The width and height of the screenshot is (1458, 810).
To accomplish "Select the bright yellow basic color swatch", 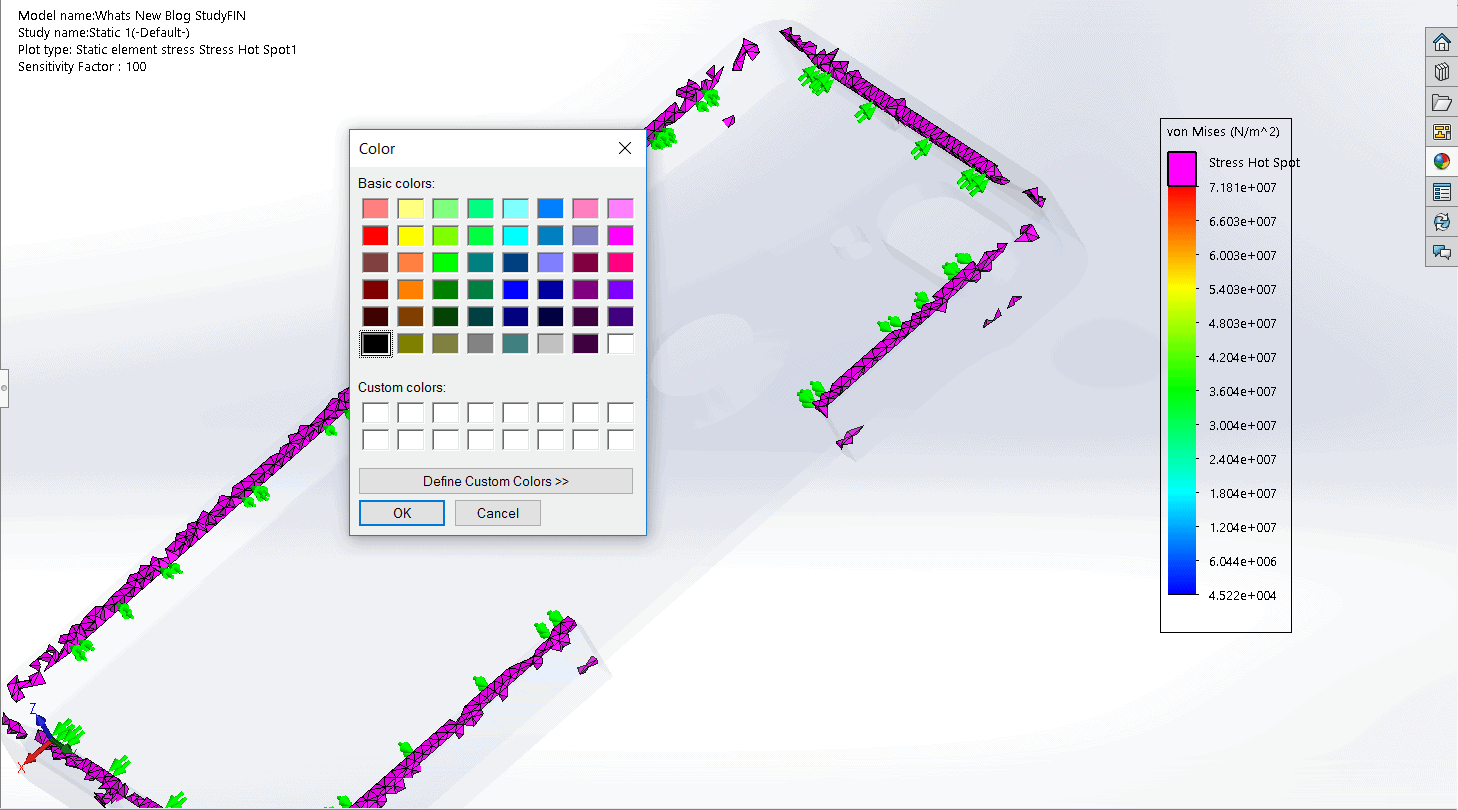I will coord(410,236).
